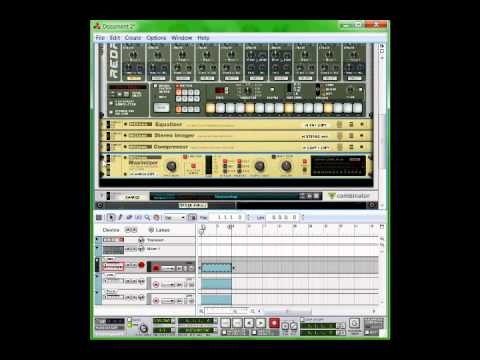The width and height of the screenshot is (480, 360).
Task: Open the File menu
Action: (100, 38)
